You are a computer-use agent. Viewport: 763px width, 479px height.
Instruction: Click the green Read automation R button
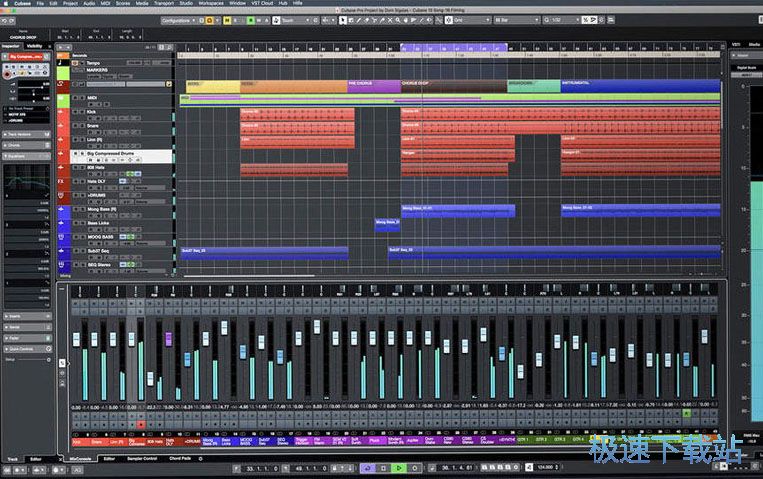pos(251,20)
